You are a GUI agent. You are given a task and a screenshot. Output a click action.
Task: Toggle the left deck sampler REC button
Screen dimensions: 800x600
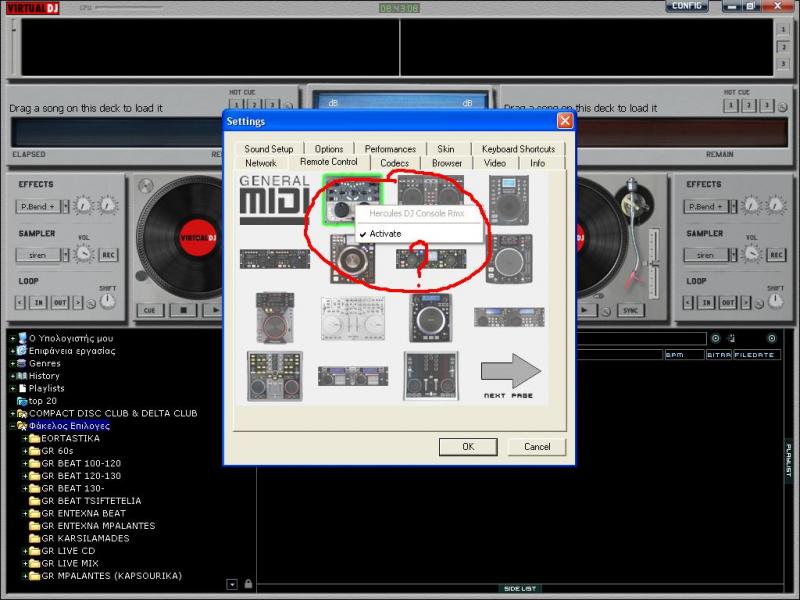pos(109,255)
